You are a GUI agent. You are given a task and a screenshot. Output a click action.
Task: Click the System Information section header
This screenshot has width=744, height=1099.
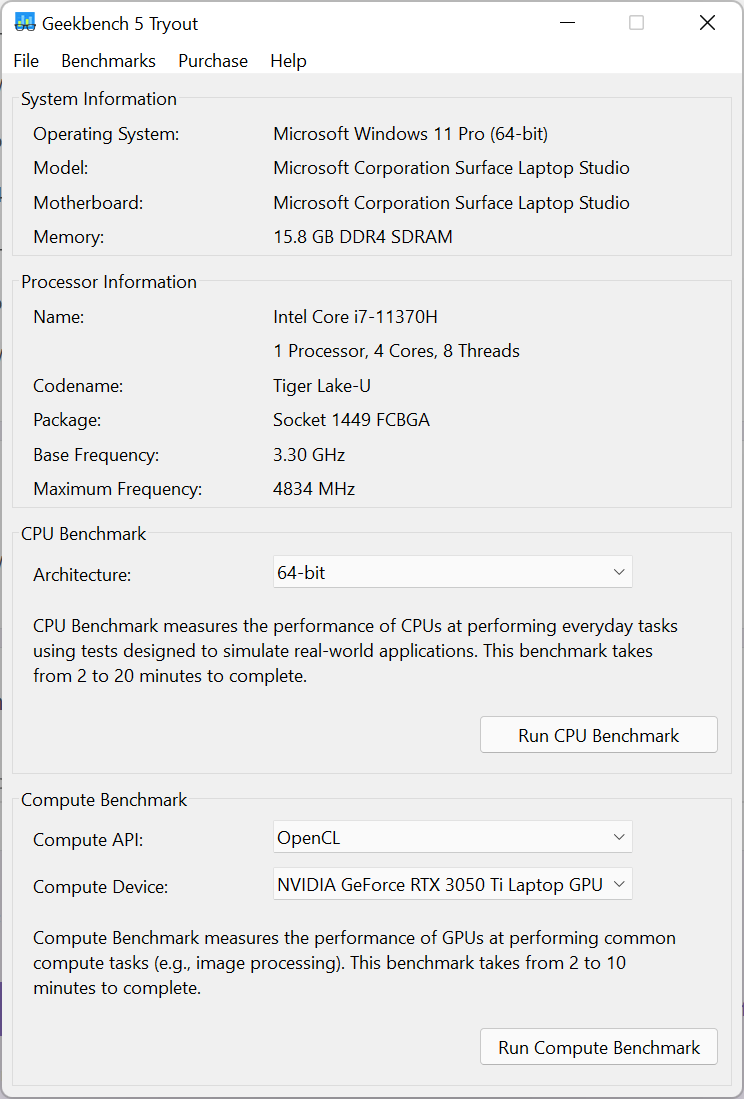[99, 99]
